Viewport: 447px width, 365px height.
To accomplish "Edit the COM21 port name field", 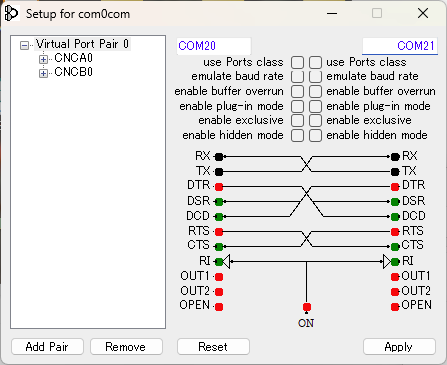I will point(400,46).
